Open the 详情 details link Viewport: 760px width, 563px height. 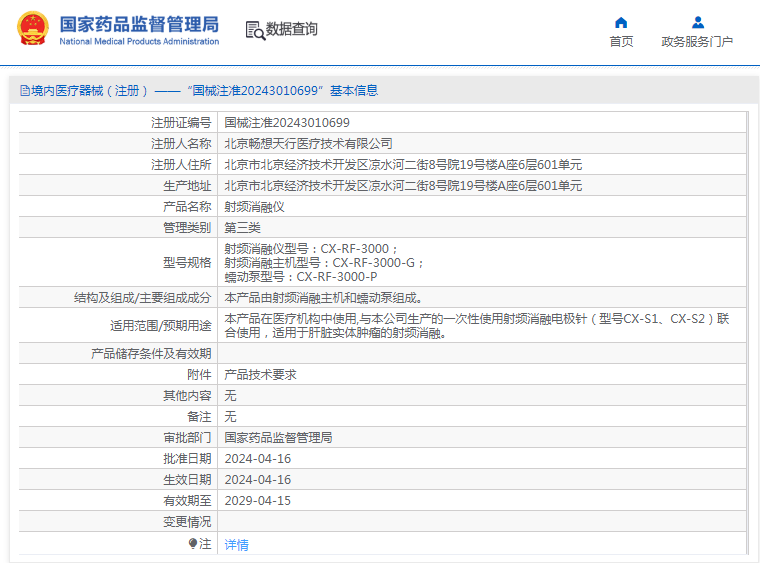point(237,545)
